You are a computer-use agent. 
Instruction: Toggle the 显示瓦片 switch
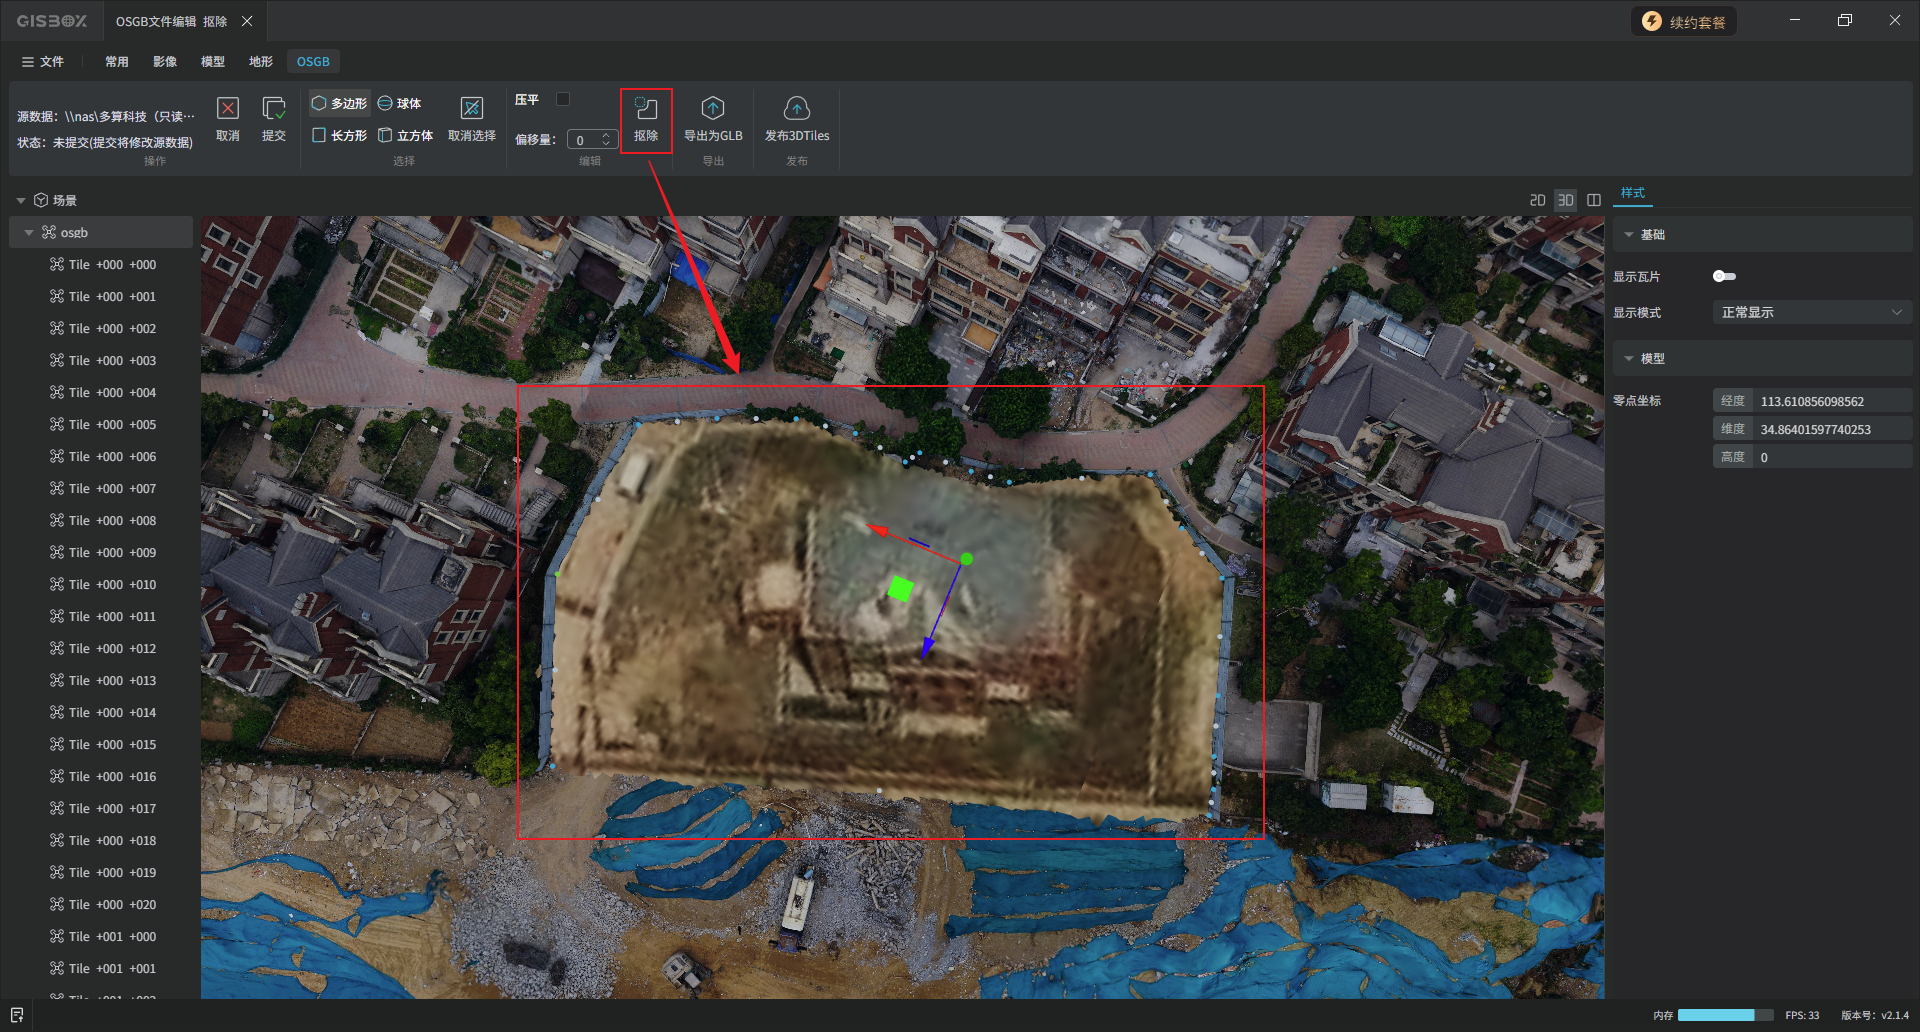click(1724, 276)
